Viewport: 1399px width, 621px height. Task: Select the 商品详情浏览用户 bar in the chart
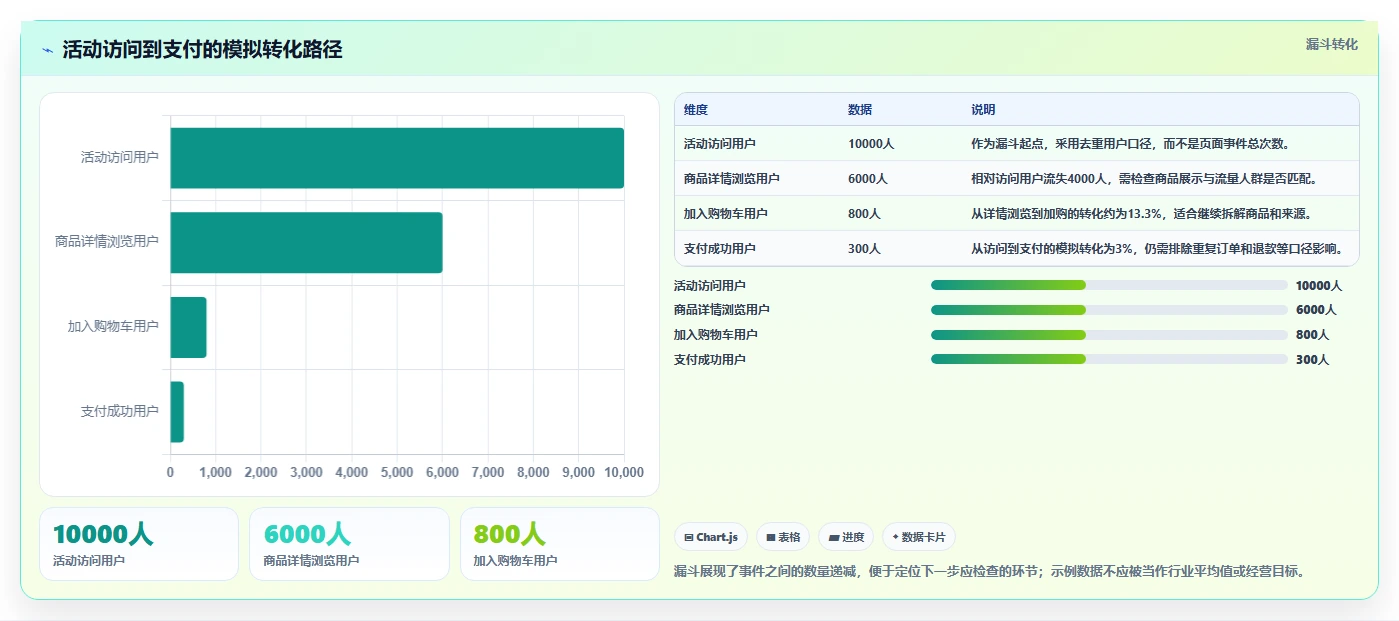coord(306,242)
